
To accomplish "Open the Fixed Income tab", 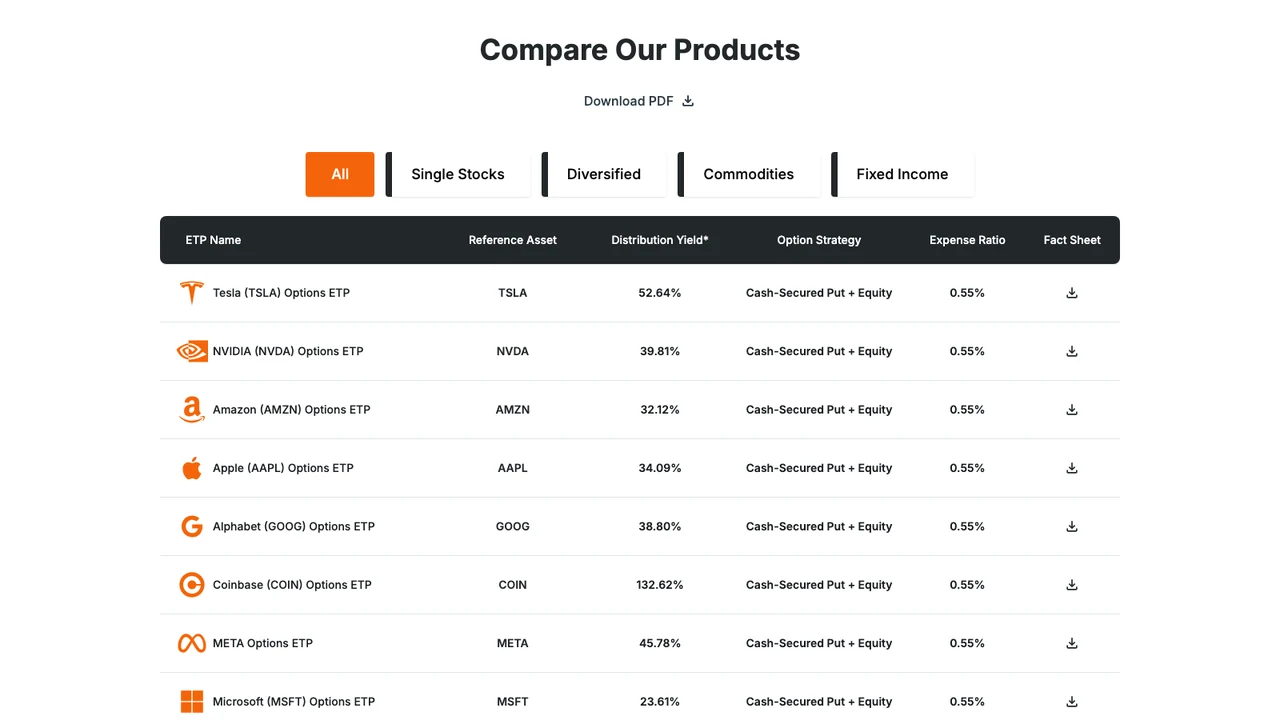I will pyautogui.click(x=902, y=174).
